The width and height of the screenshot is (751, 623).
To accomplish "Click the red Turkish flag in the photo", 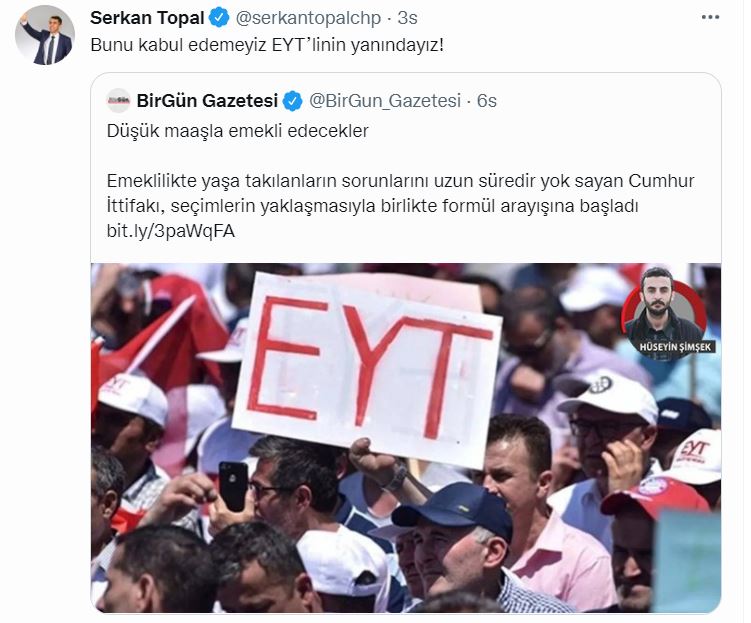I will pos(165,337).
